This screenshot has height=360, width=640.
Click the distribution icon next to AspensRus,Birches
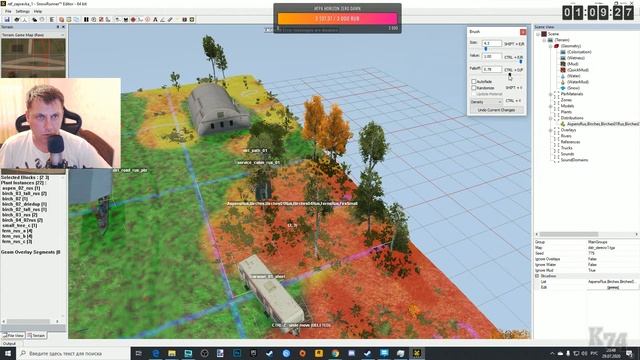(x=563, y=124)
